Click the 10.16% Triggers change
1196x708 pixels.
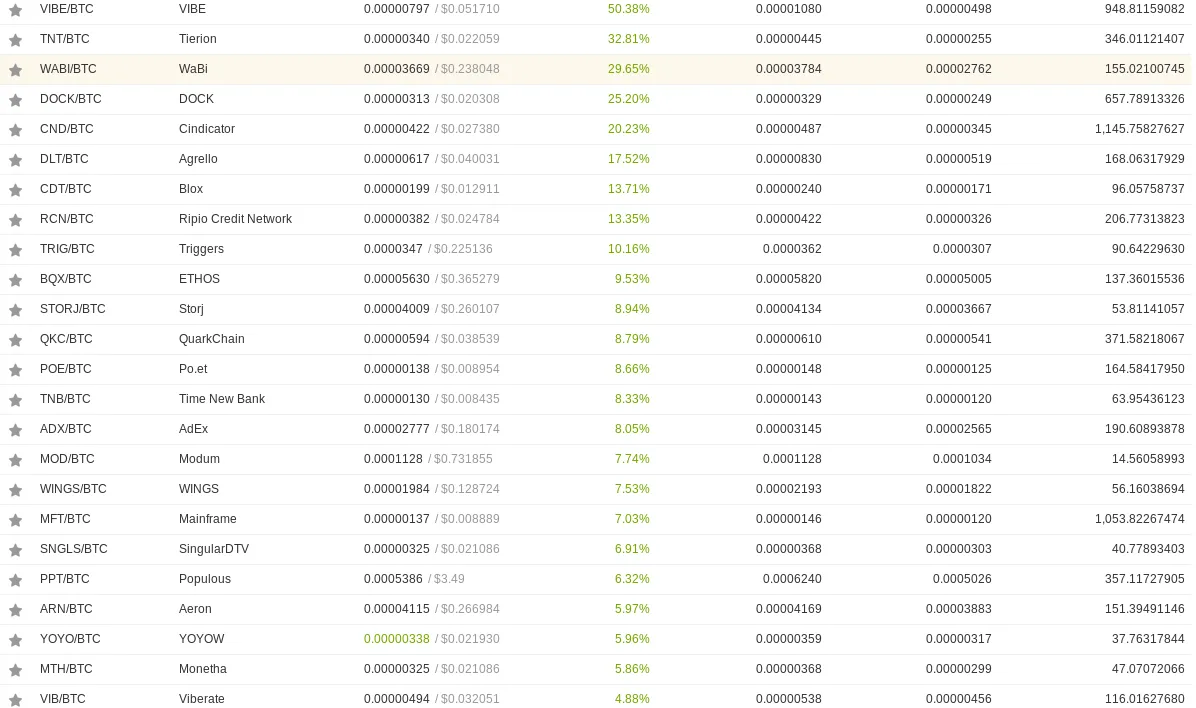coord(629,249)
